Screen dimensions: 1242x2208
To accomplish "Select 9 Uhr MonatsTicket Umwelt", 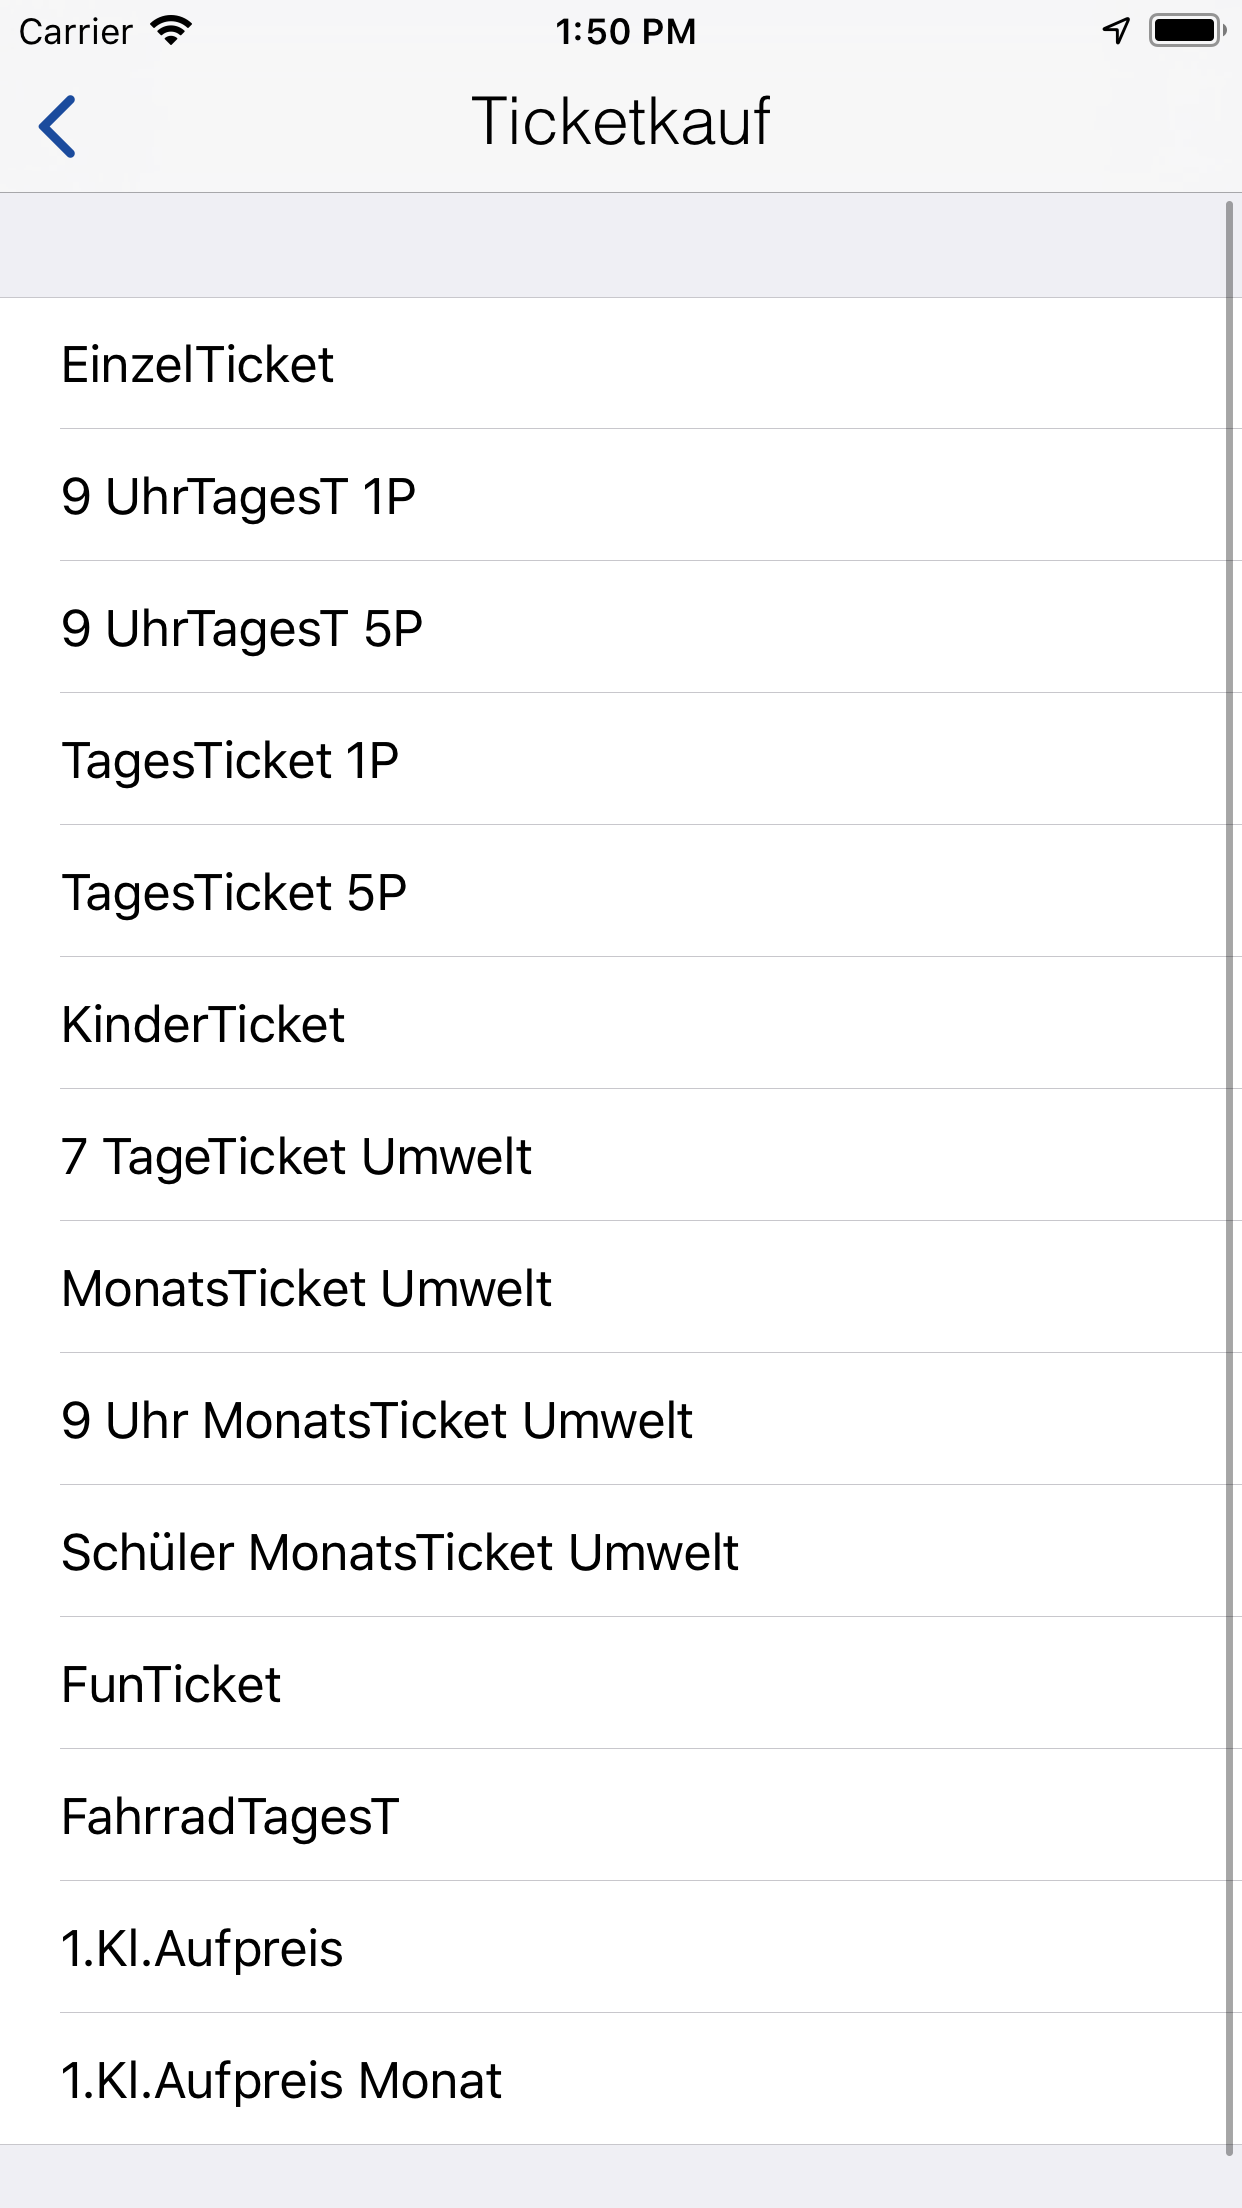I will pos(620,1419).
